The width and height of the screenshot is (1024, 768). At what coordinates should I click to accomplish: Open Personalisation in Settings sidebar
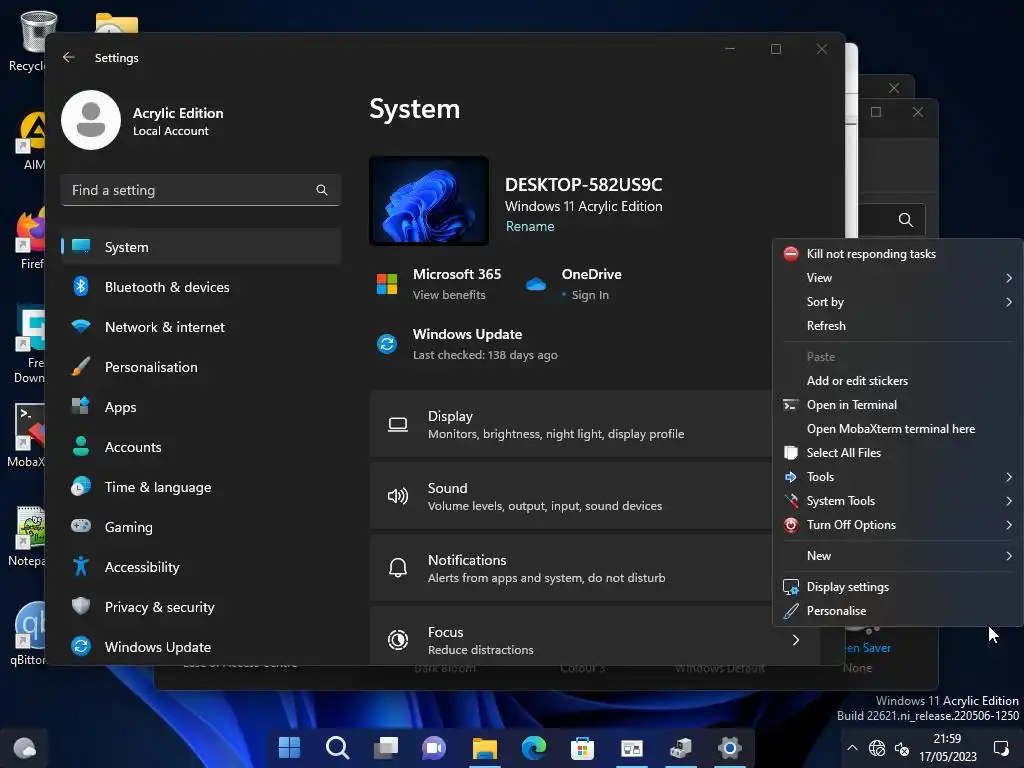[x=201, y=367]
